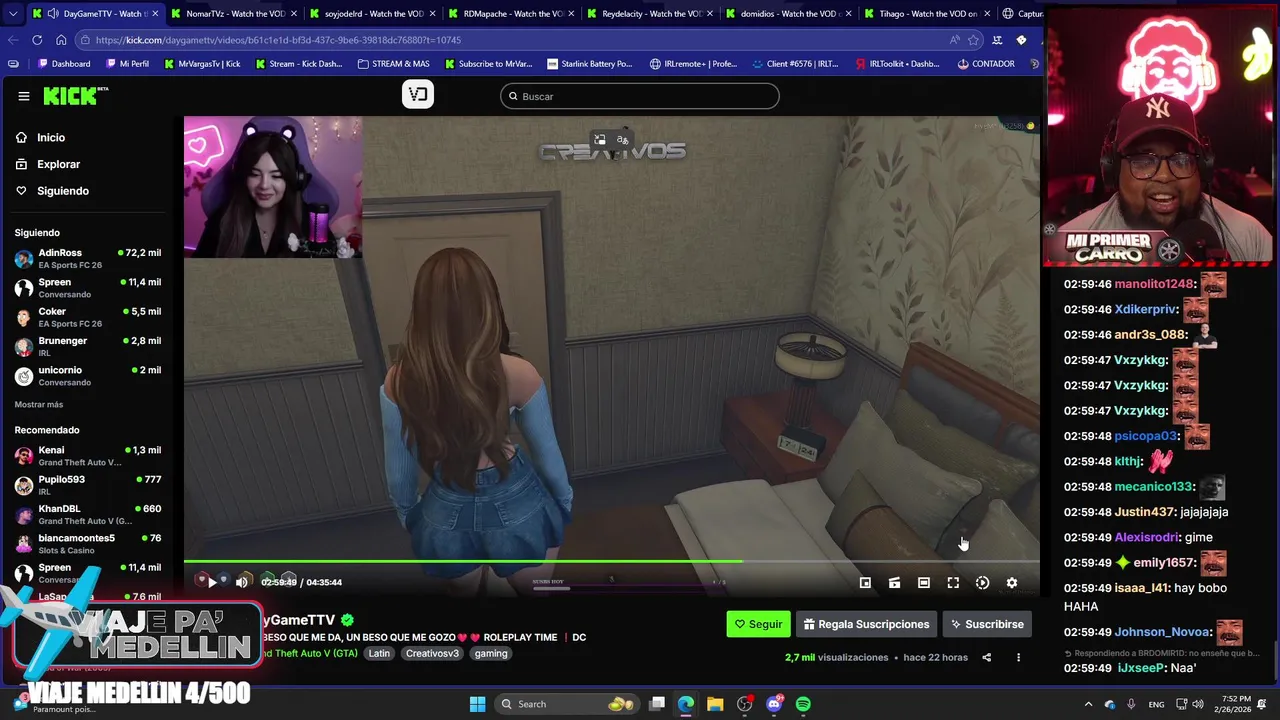Click the address bar URL
The height and width of the screenshot is (720, 1280).
click(278, 40)
